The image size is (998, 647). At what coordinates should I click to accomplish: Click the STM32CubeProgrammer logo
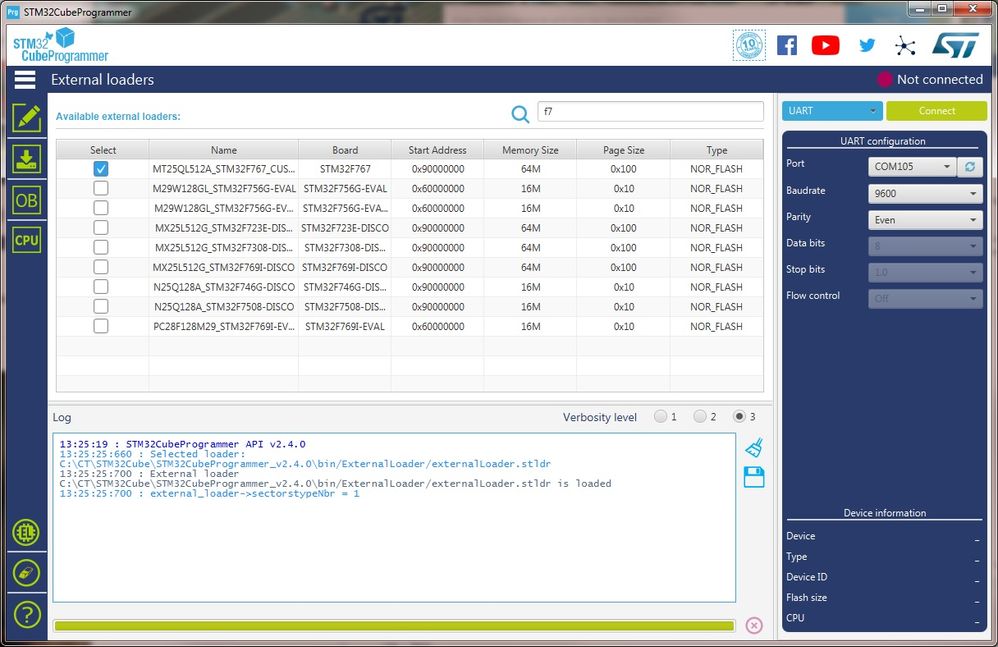60,45
